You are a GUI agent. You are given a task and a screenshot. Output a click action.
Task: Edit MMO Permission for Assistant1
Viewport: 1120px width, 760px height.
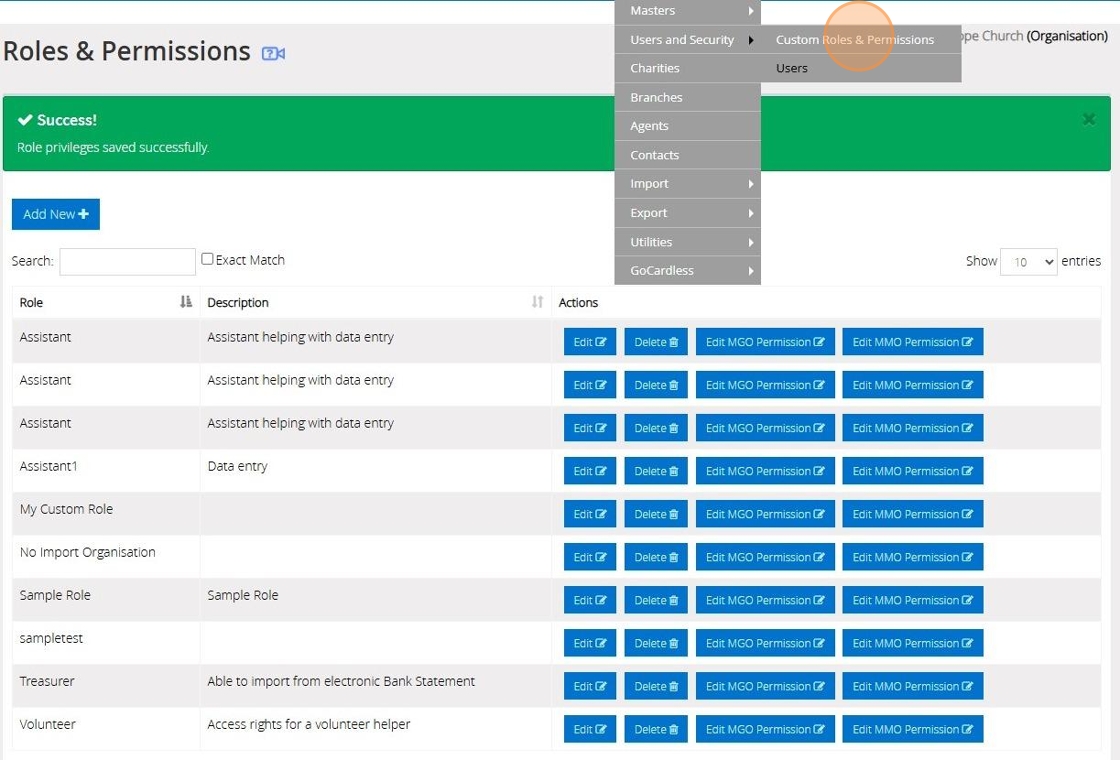[913, 471]
